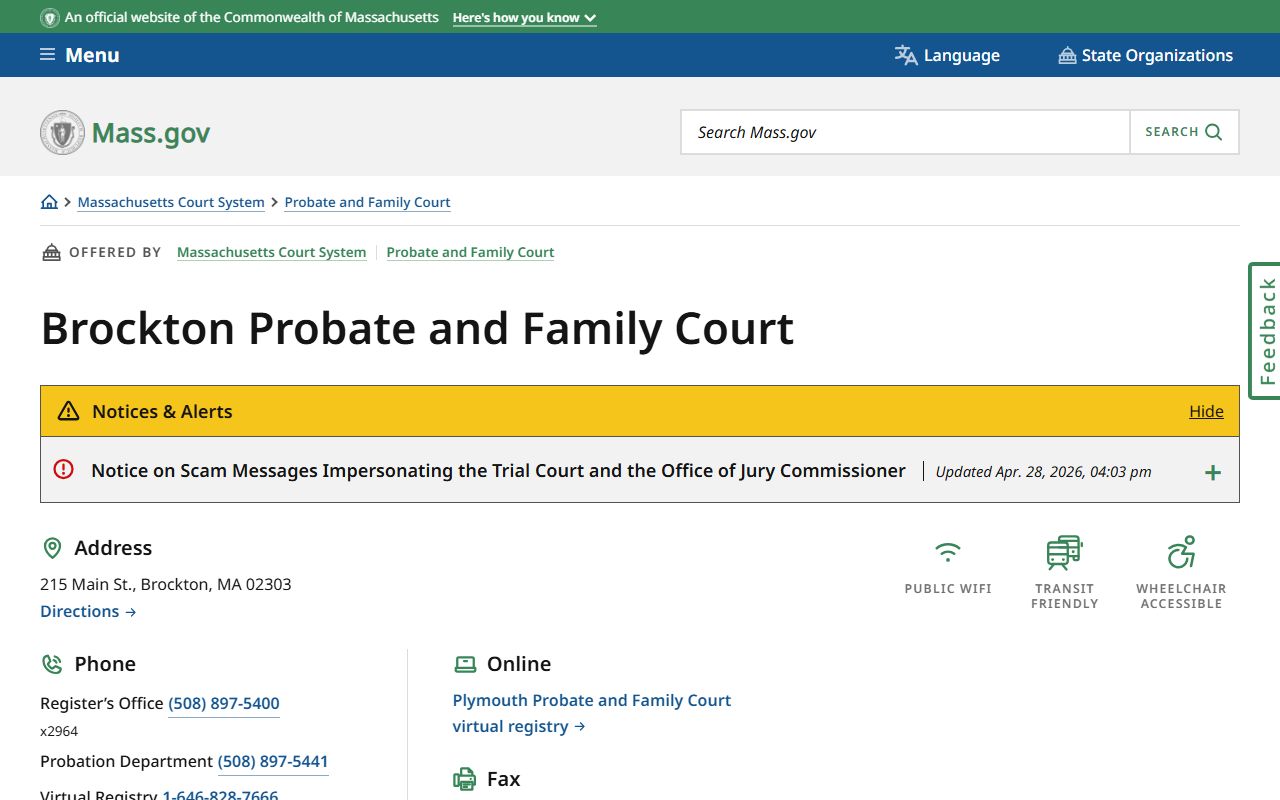The height and width of the screenshot is (800, 1280).
Task: Click the Address location pin icon
Action: (52, 548)
